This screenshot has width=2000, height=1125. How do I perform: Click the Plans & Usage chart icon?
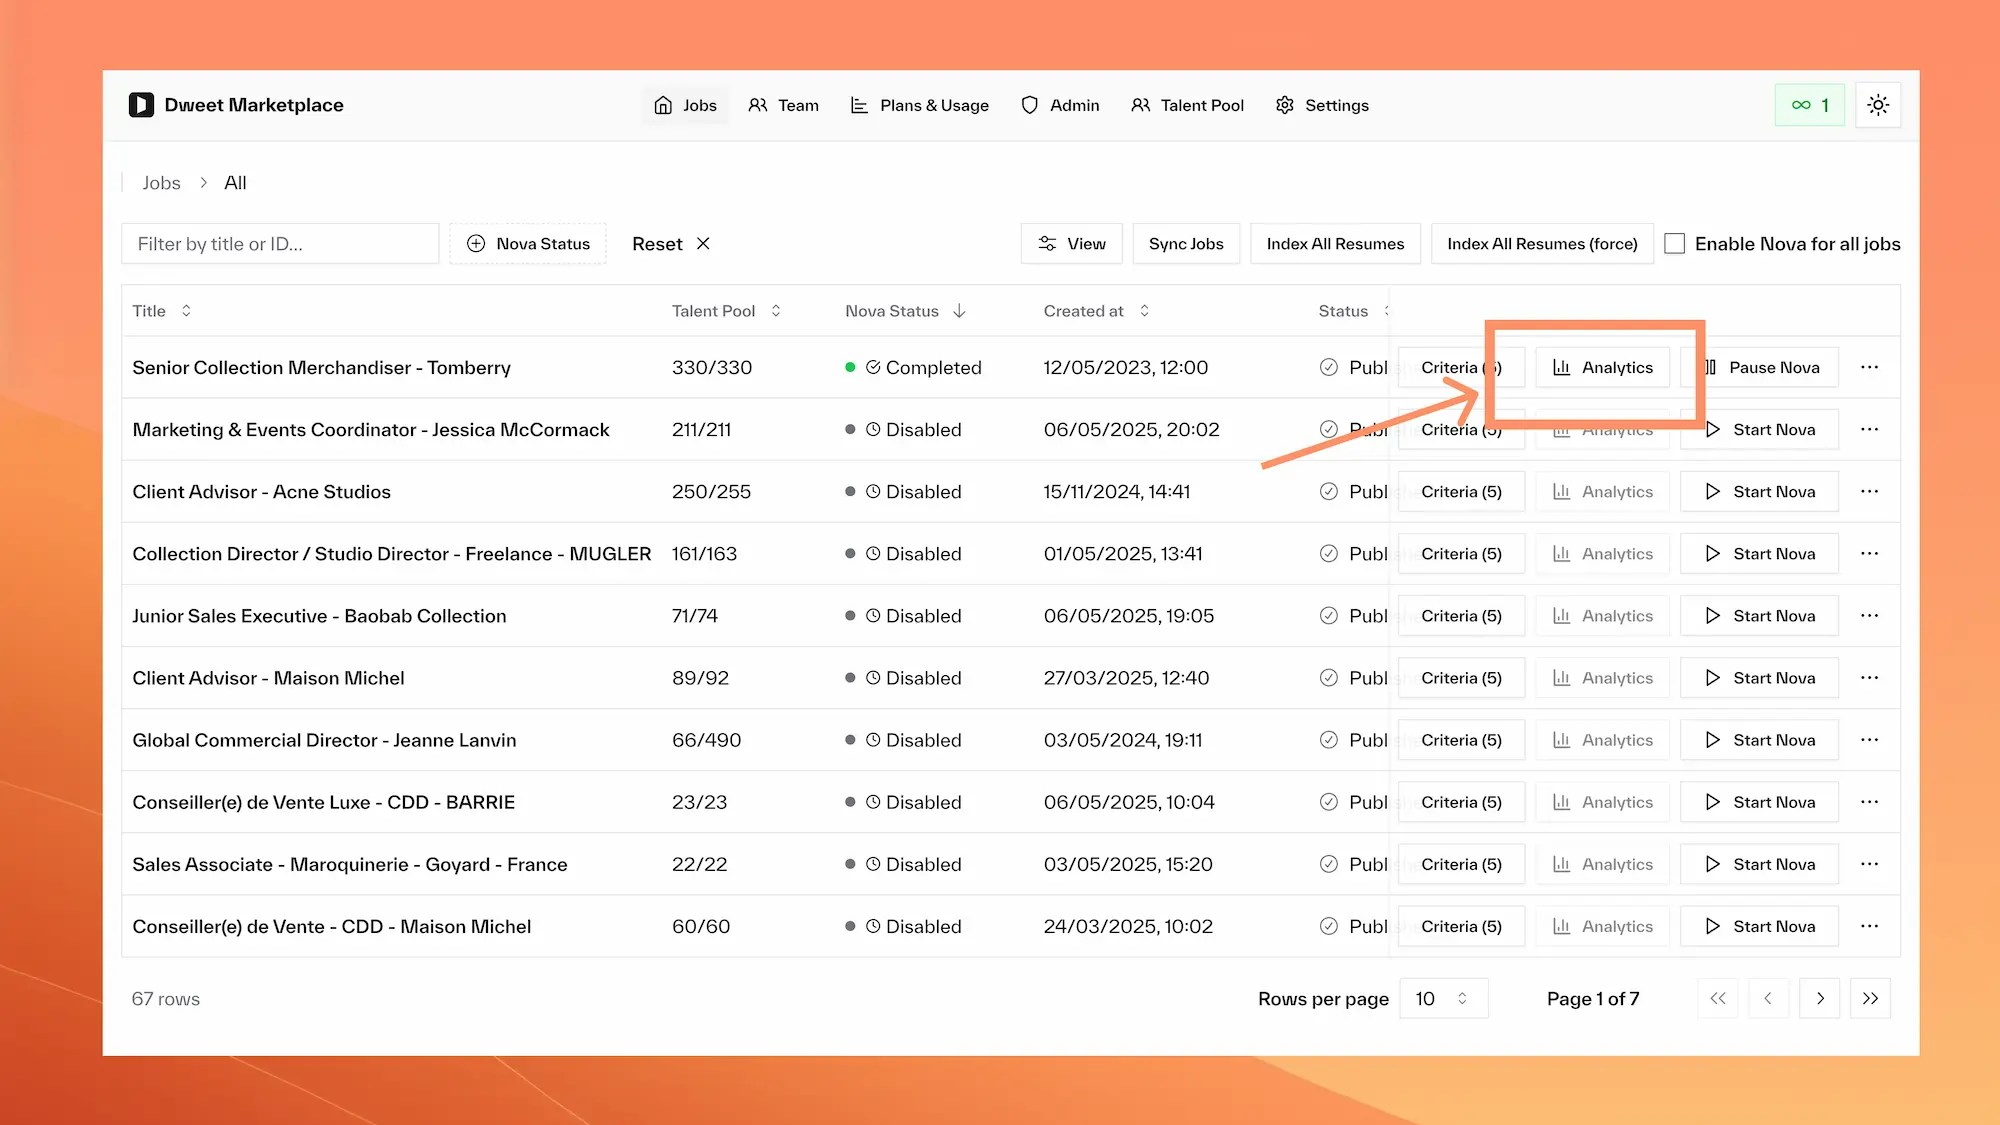click(x=858, y=105)
